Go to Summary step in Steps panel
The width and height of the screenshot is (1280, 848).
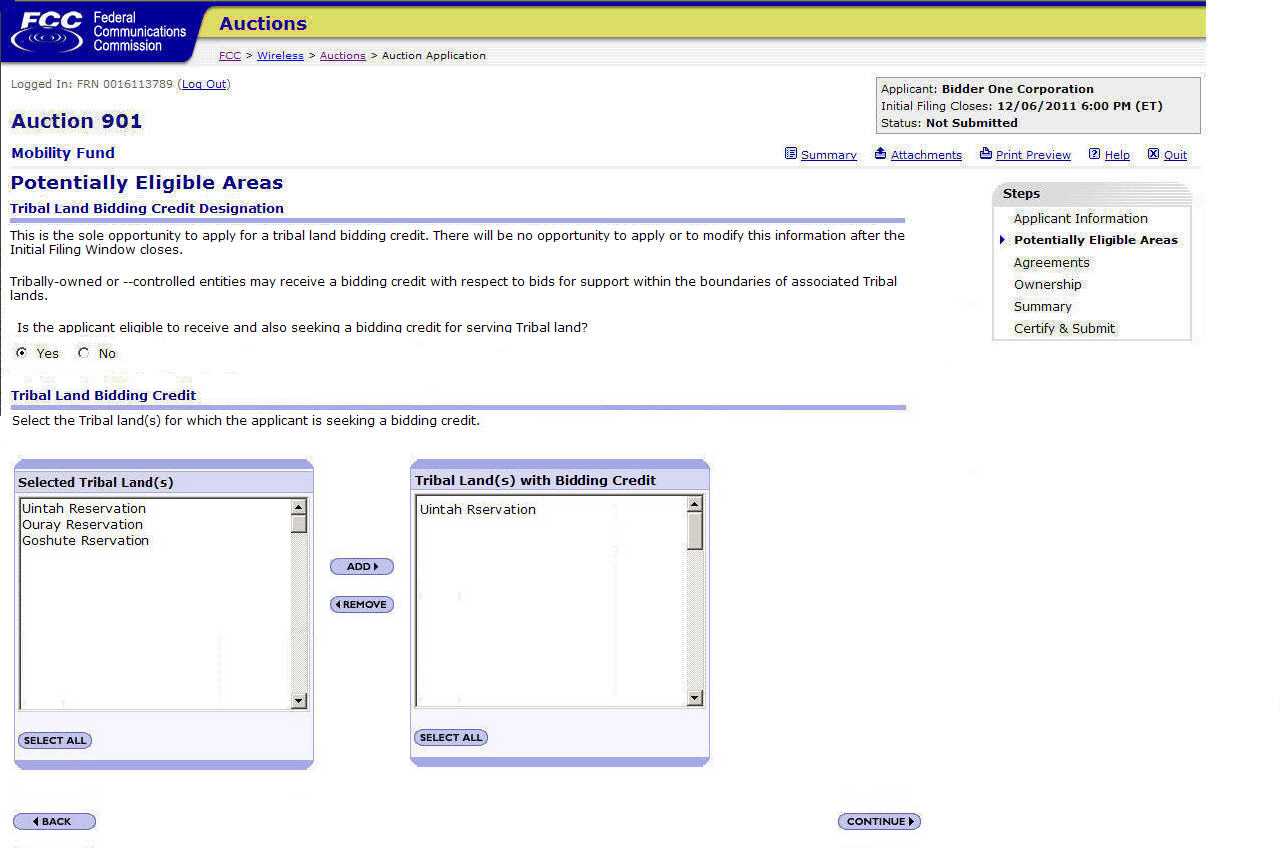click(1043, 306)
